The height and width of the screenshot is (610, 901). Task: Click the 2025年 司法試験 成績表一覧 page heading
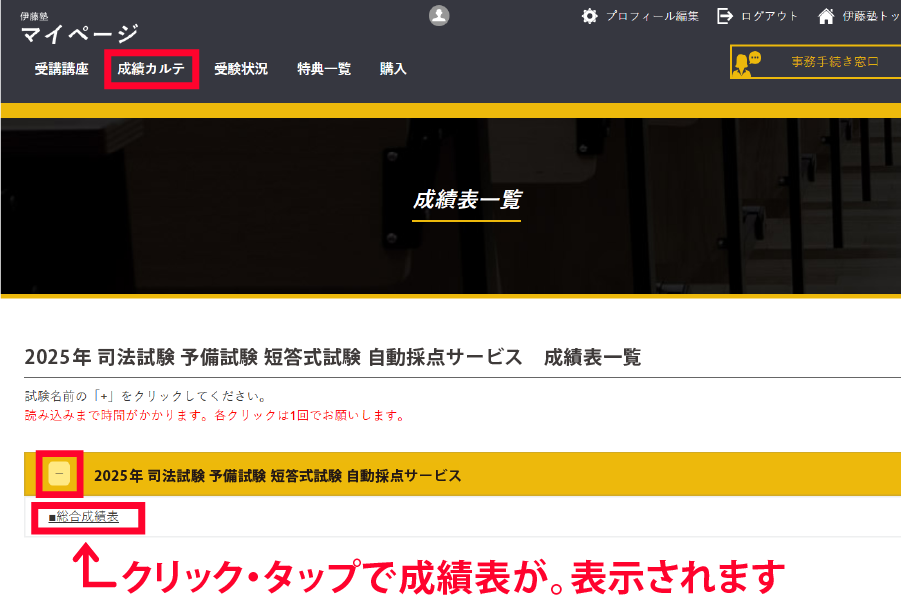(332, 357)
